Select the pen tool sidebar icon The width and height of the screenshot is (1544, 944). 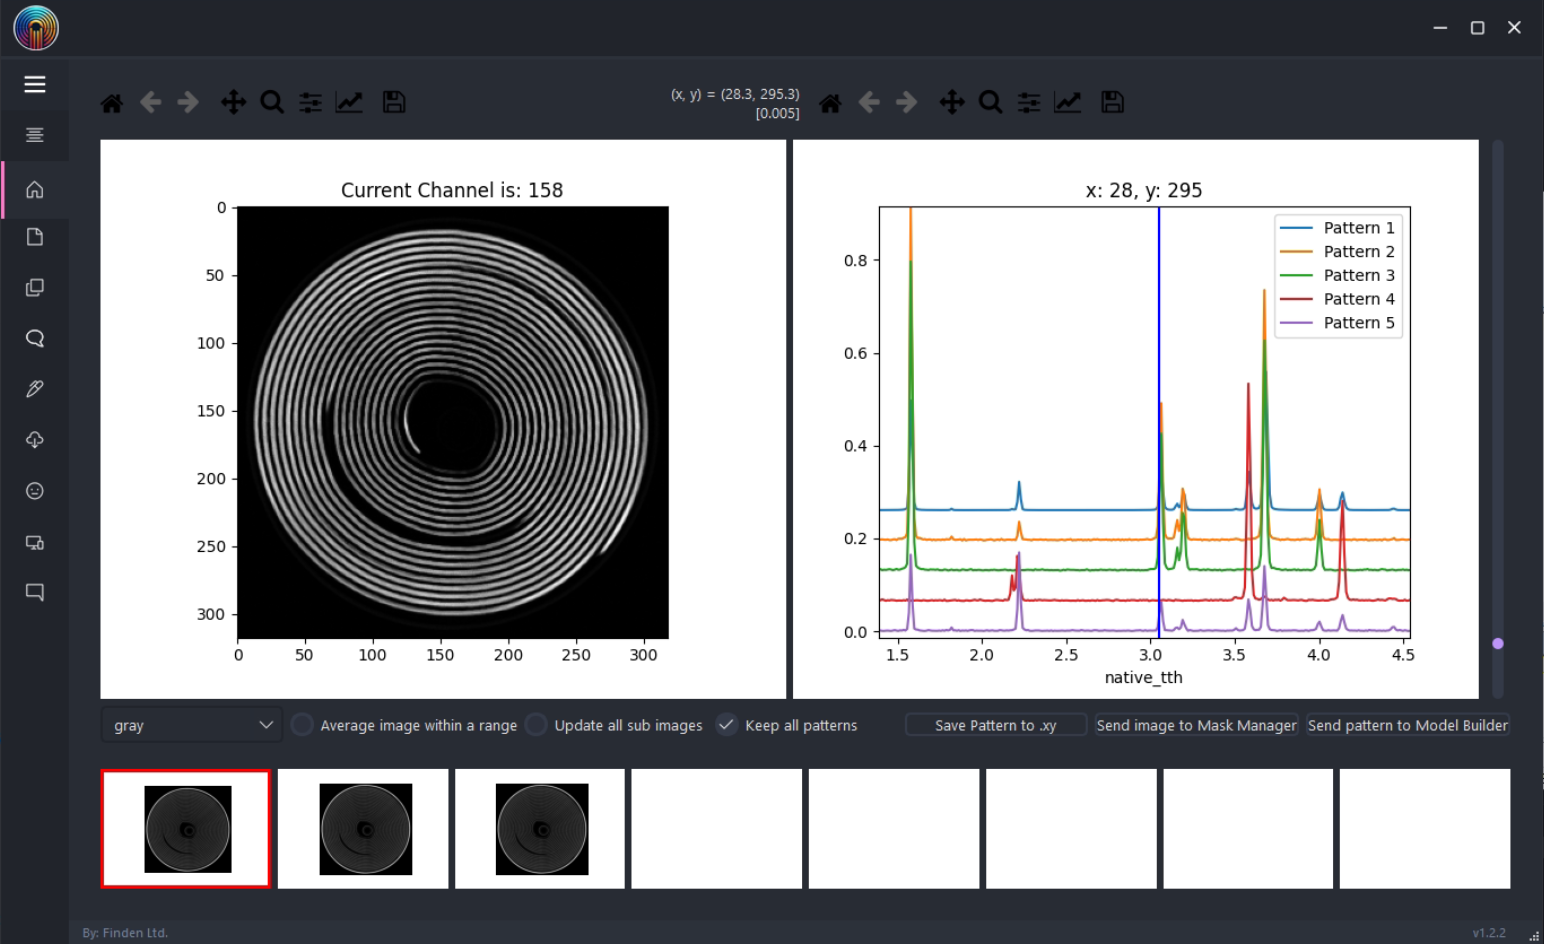pyautogui.click(x=35, y=389)
